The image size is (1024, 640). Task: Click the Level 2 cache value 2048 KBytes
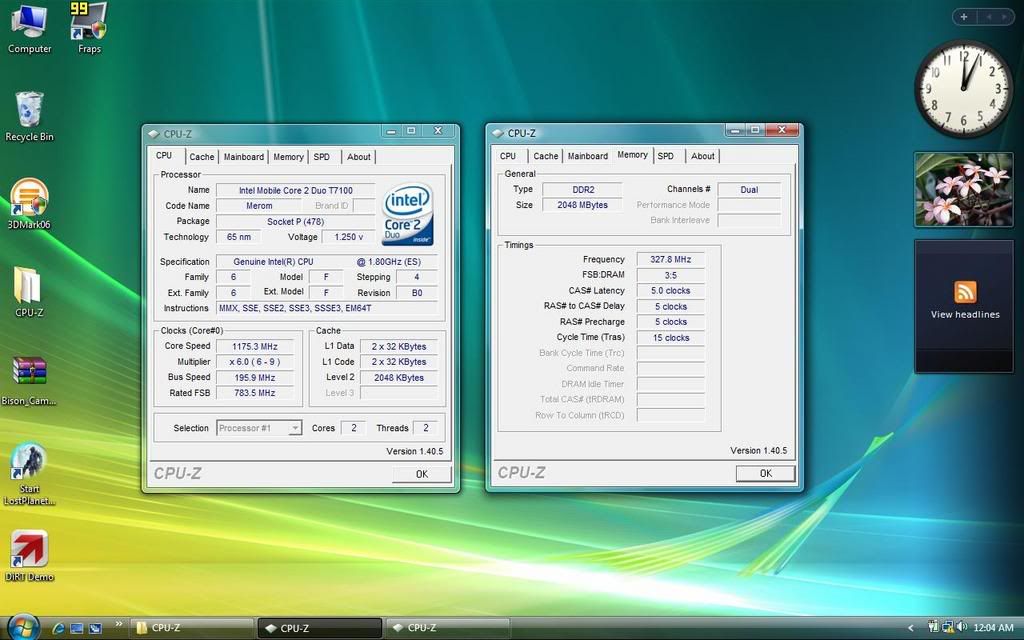(398, 378)
